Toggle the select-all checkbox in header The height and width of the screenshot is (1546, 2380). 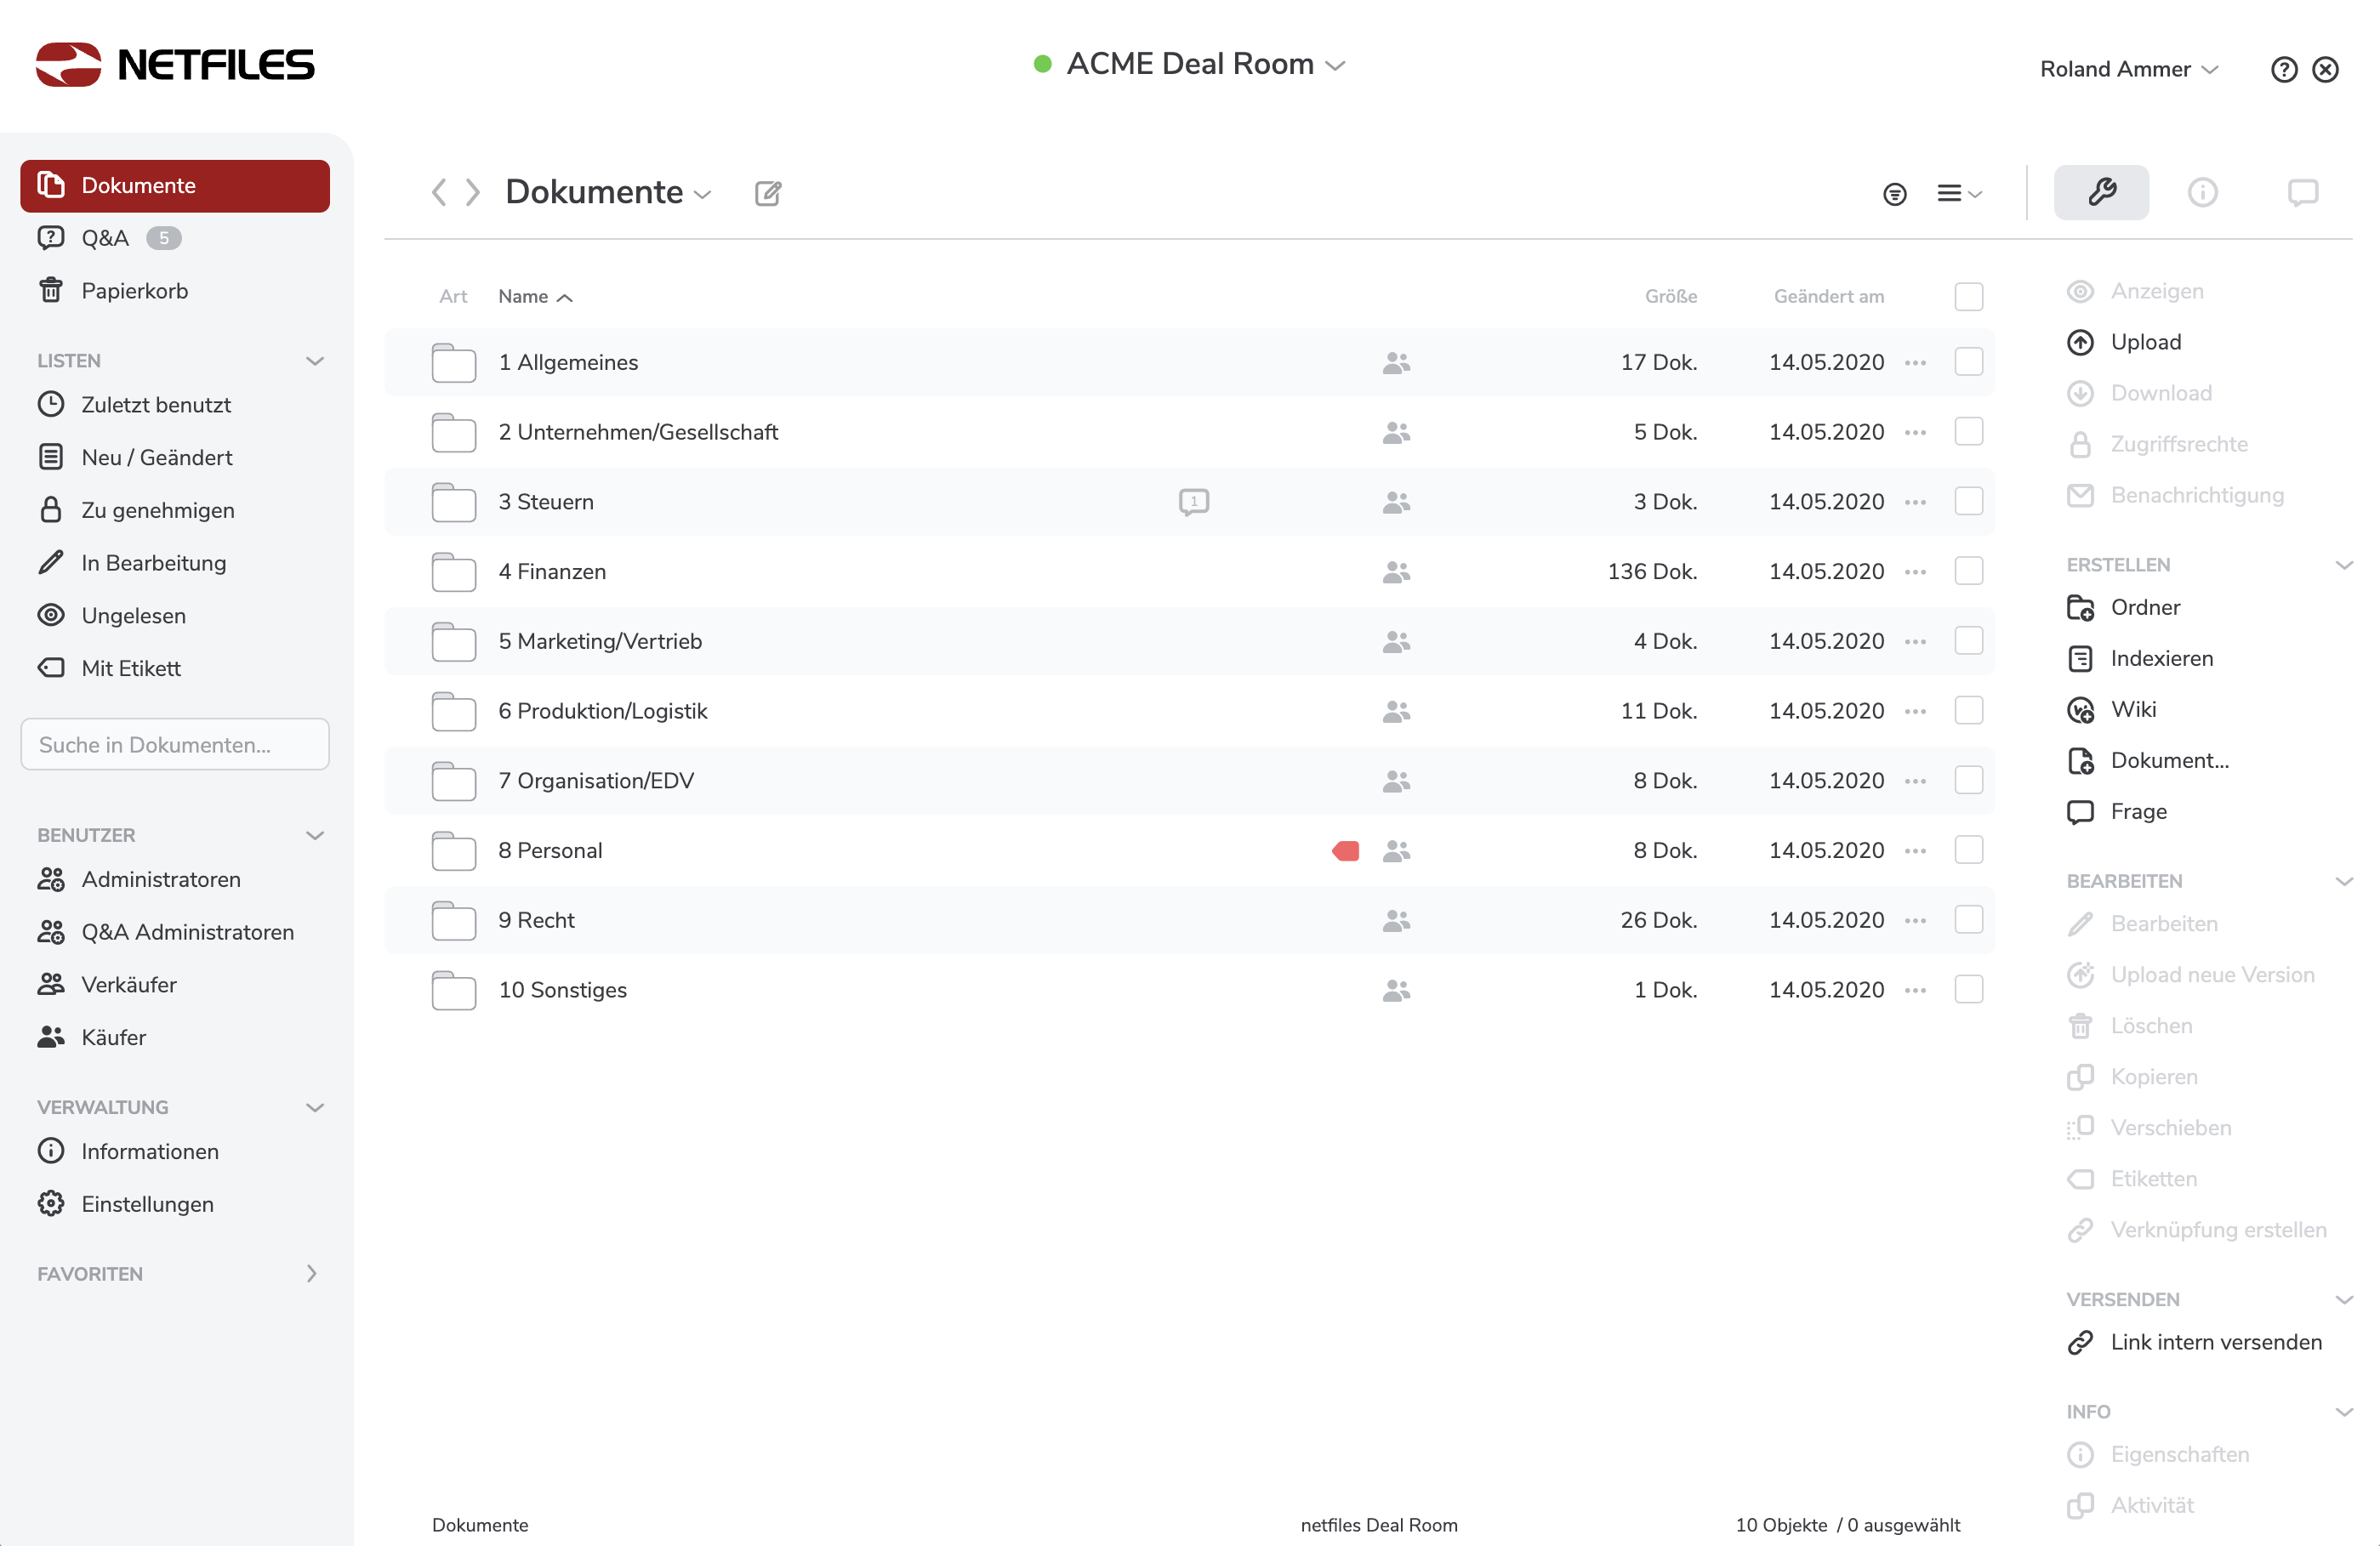1968,297
